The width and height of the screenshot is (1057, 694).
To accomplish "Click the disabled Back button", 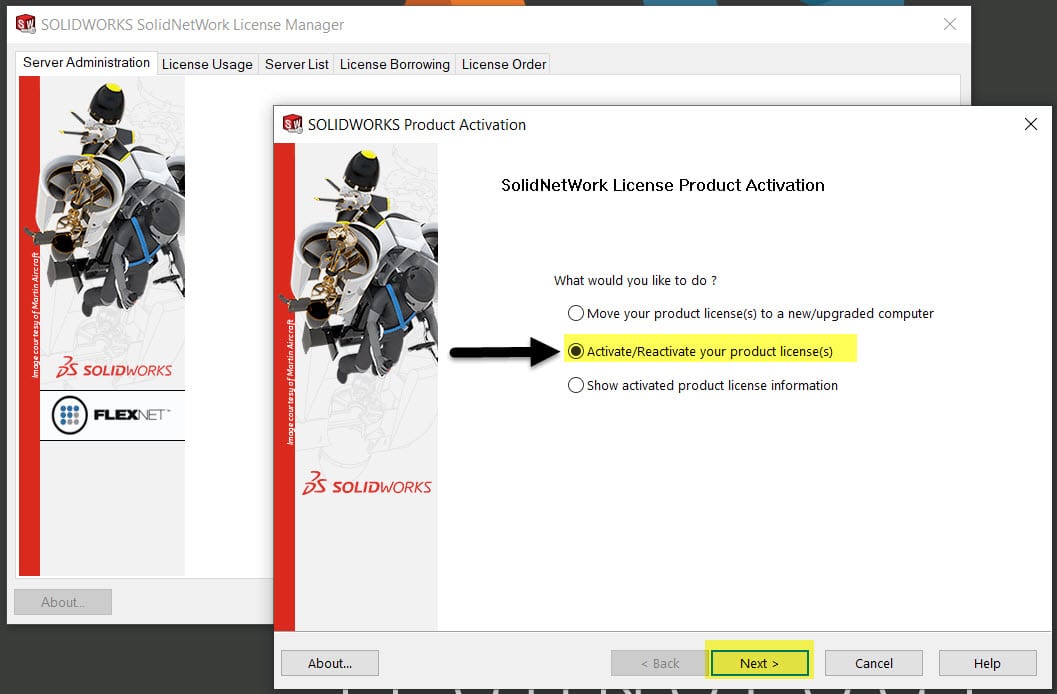I will 660,663.
